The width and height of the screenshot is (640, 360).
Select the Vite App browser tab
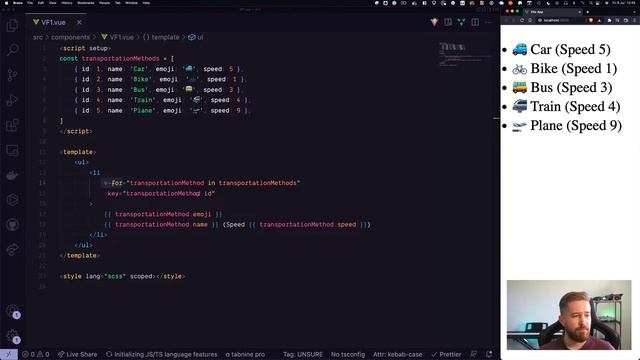point(553,12)
